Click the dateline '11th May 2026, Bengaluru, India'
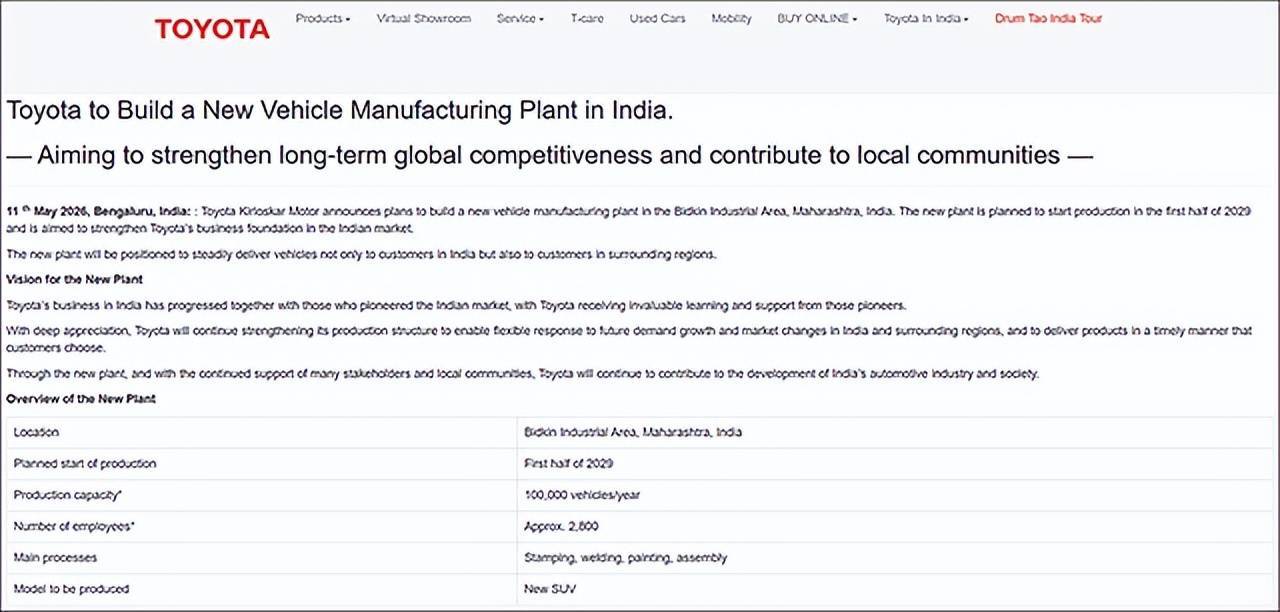This screenshot has height=612, width=1280. click(99, 212)
